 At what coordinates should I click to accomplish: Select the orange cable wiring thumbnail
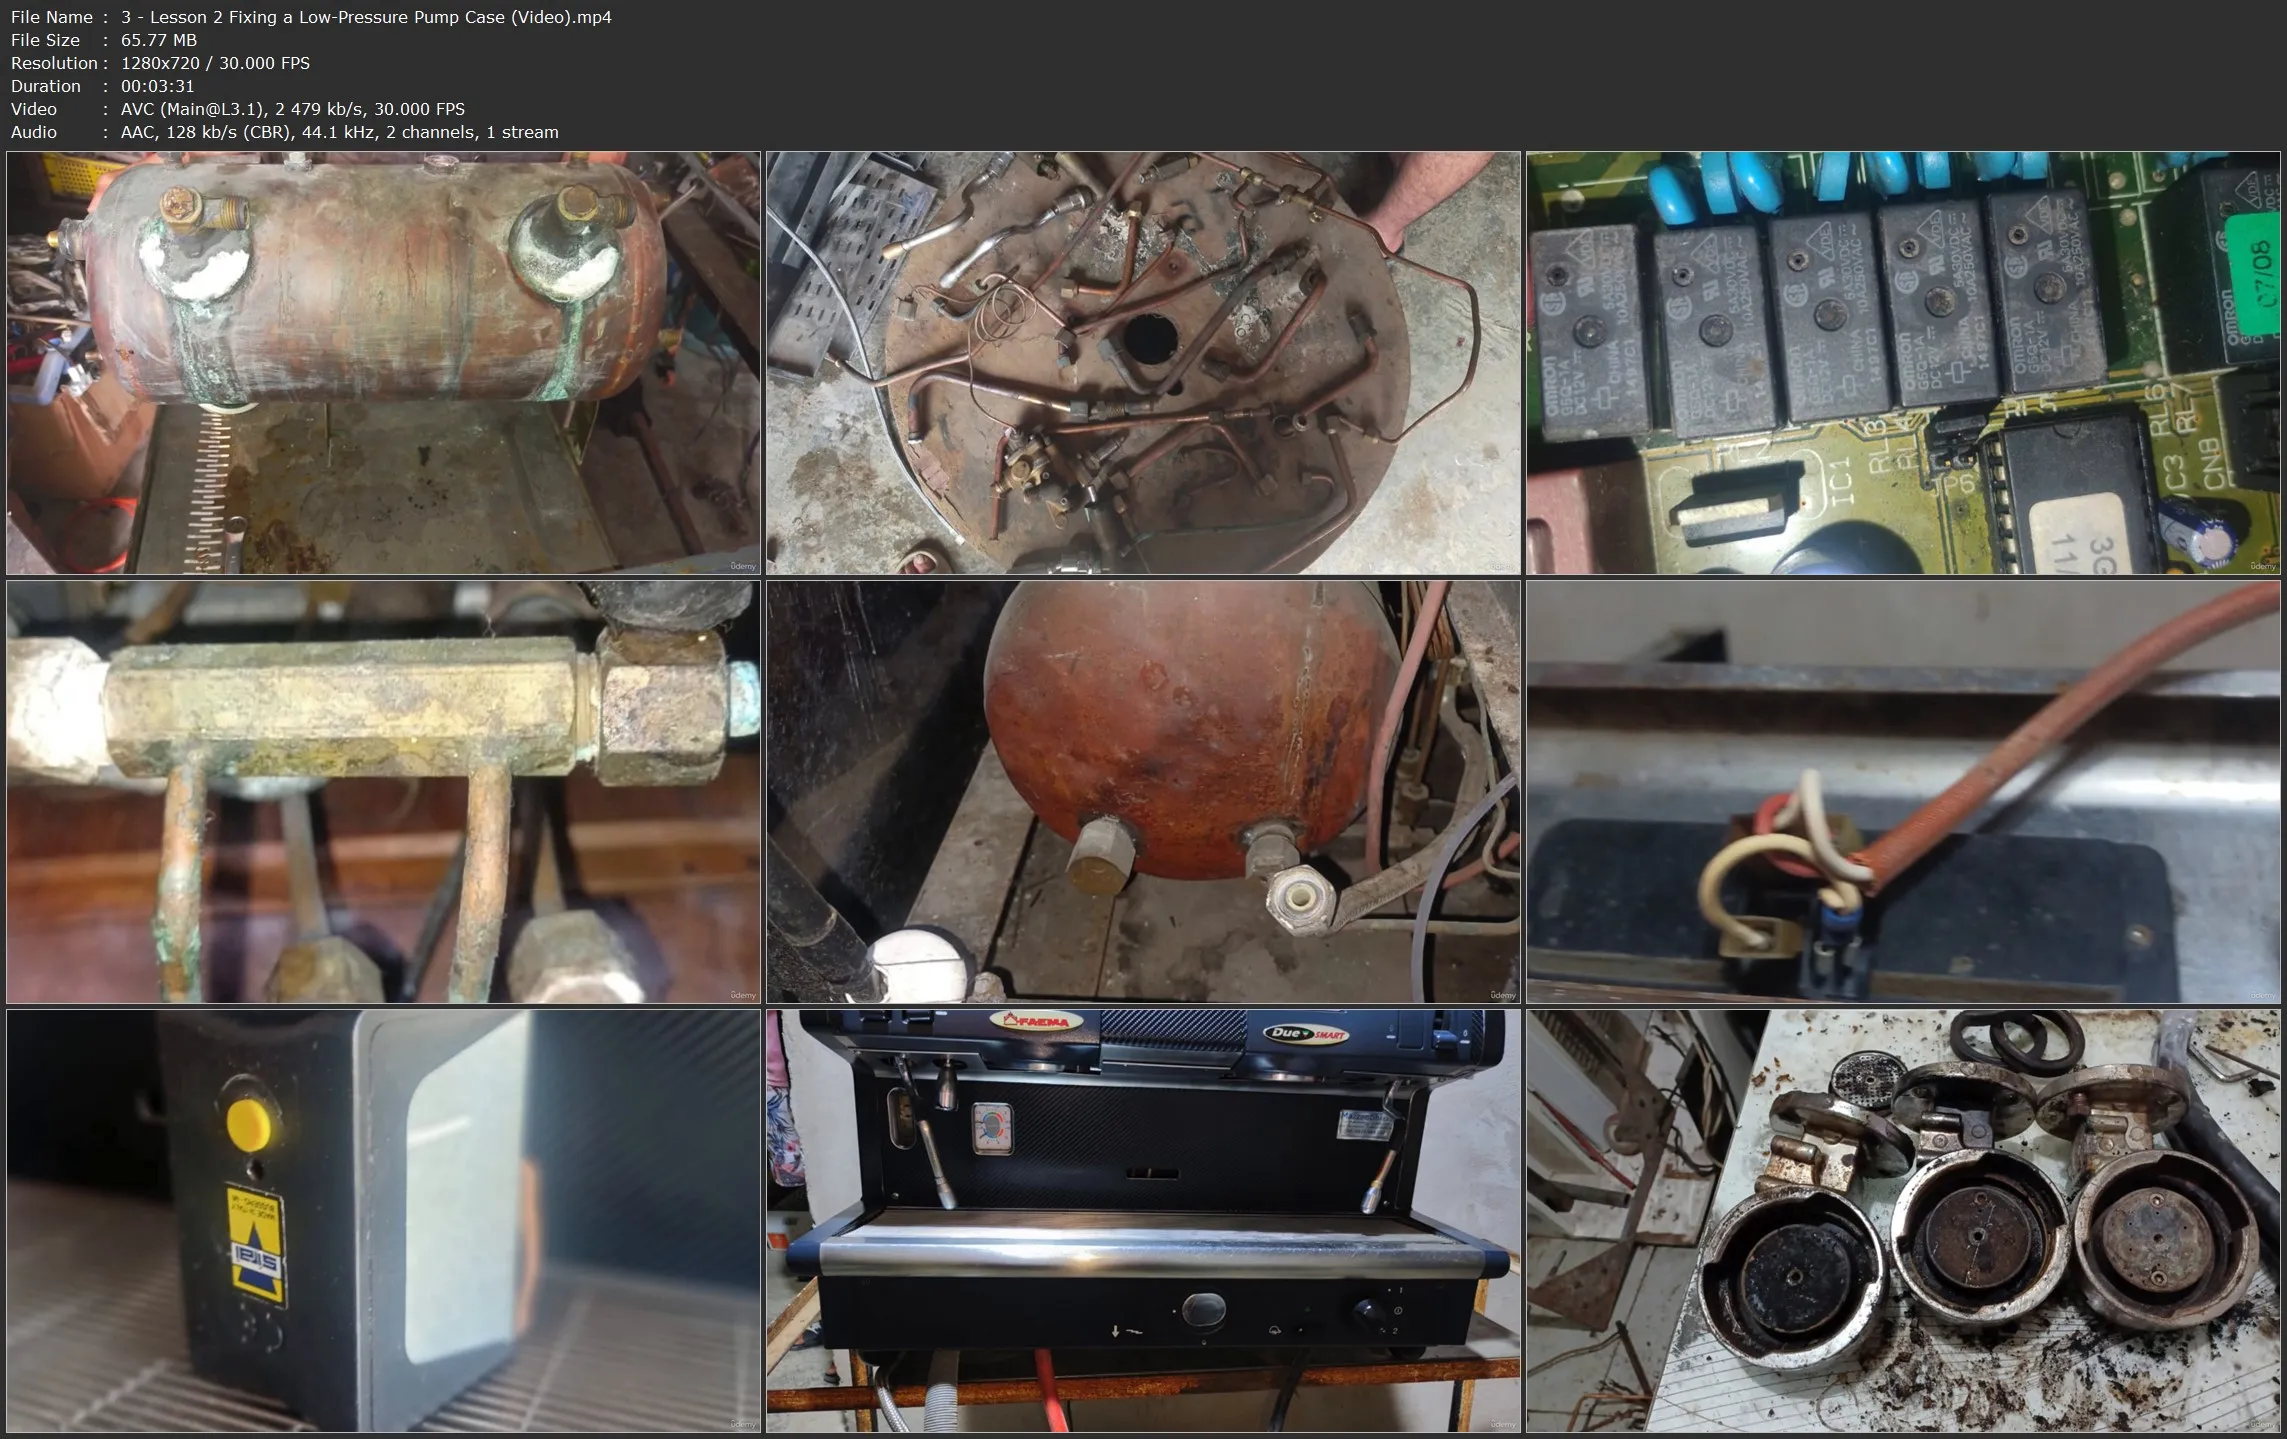1902,791
